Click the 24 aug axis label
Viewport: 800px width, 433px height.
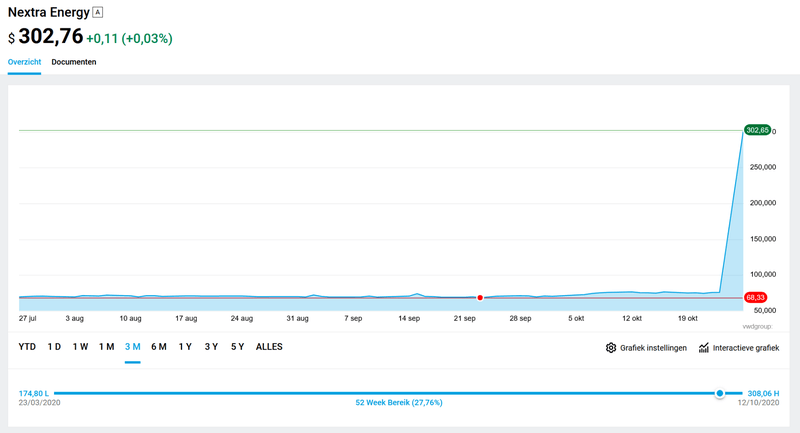coord(242,318)
